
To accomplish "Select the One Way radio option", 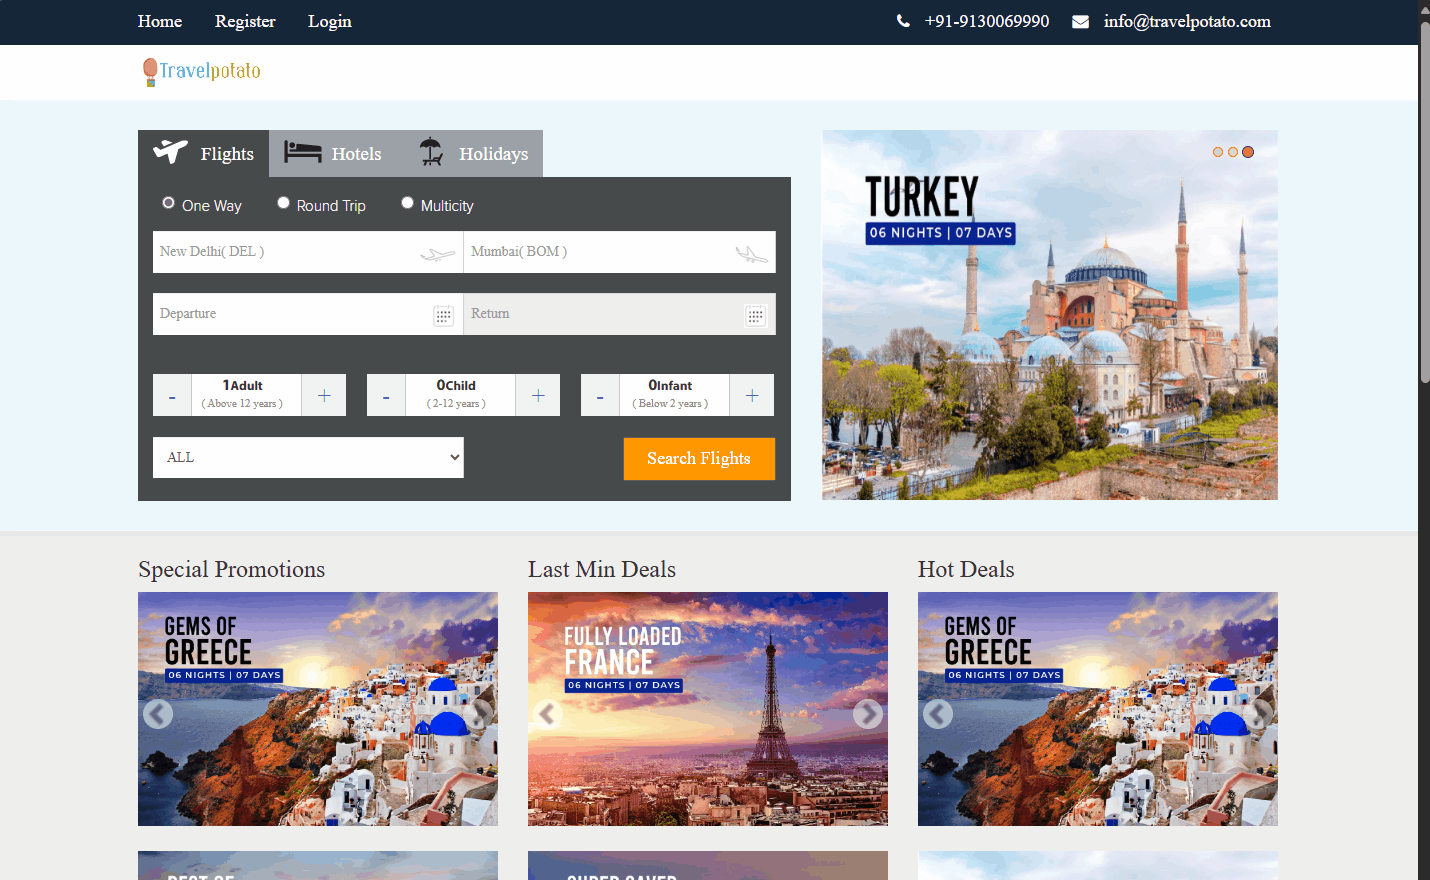I will [168, 203].
